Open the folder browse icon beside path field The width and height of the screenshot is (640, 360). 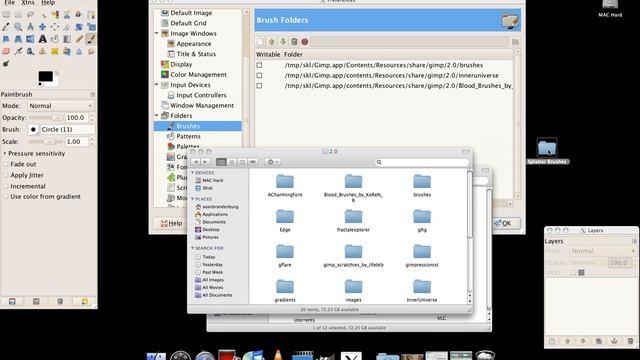(x=515, y=42)
